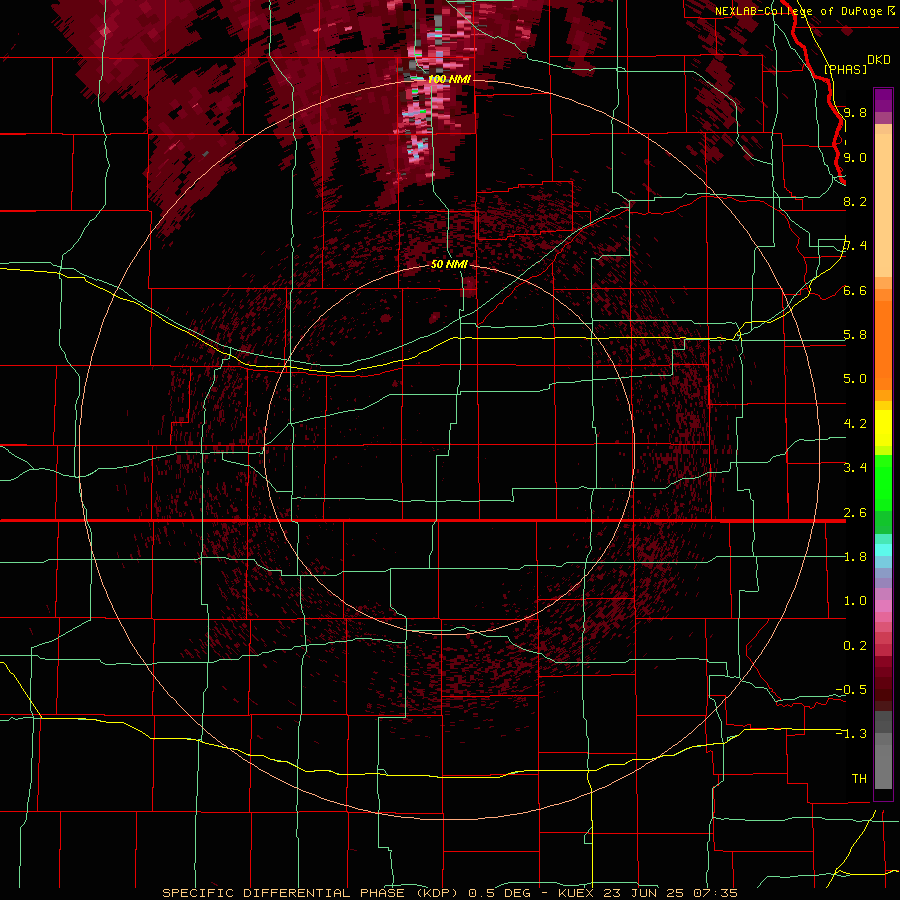Click the cyan segment of the color bar

(x=883, y=550)
